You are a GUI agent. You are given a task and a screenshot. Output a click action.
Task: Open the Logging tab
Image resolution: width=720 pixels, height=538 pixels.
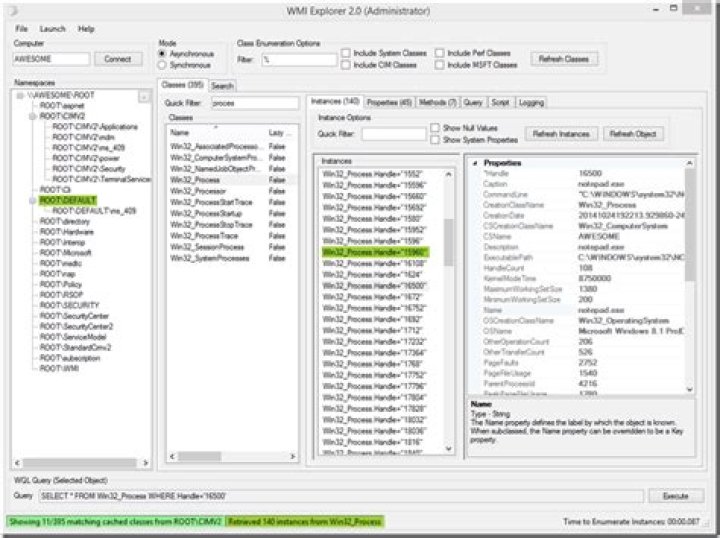(531, 102)
